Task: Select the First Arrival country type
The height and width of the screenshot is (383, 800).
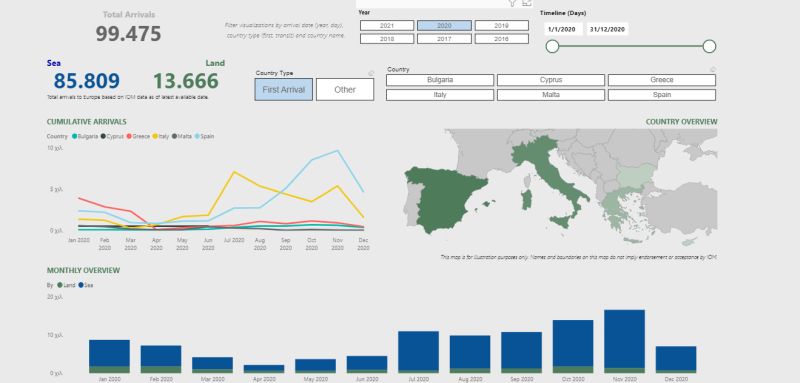Action: pyautogui.click(x=284, y=90)
